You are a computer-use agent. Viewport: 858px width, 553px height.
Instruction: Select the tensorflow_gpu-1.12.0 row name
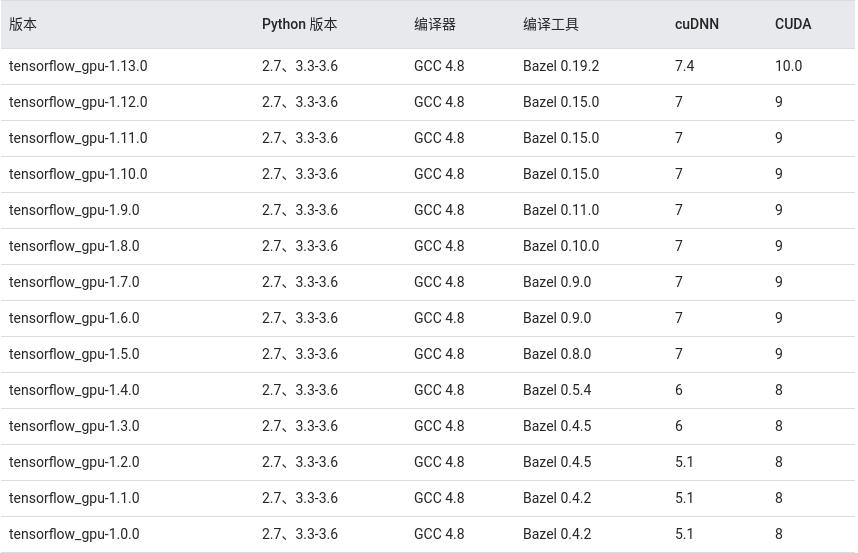point(78,102)
